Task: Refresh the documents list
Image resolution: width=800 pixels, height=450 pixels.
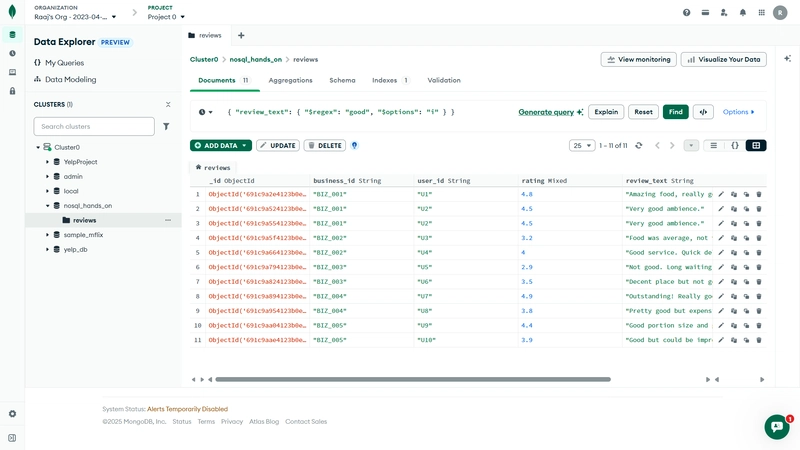Action: (638, 145)
